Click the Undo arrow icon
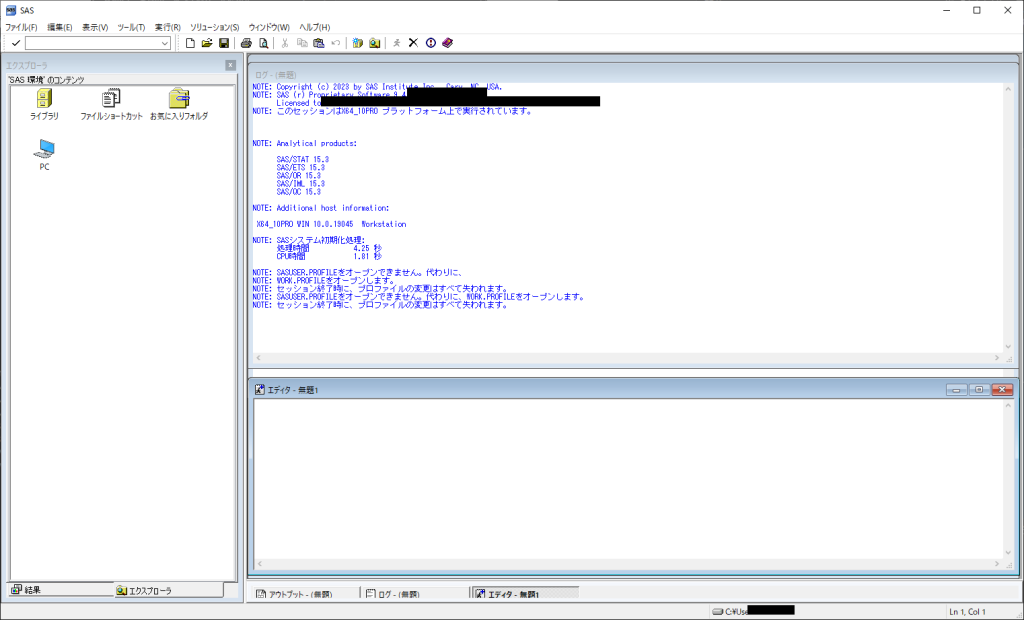The height and width of the screenshot is (620, 1024). click(336, 43)
